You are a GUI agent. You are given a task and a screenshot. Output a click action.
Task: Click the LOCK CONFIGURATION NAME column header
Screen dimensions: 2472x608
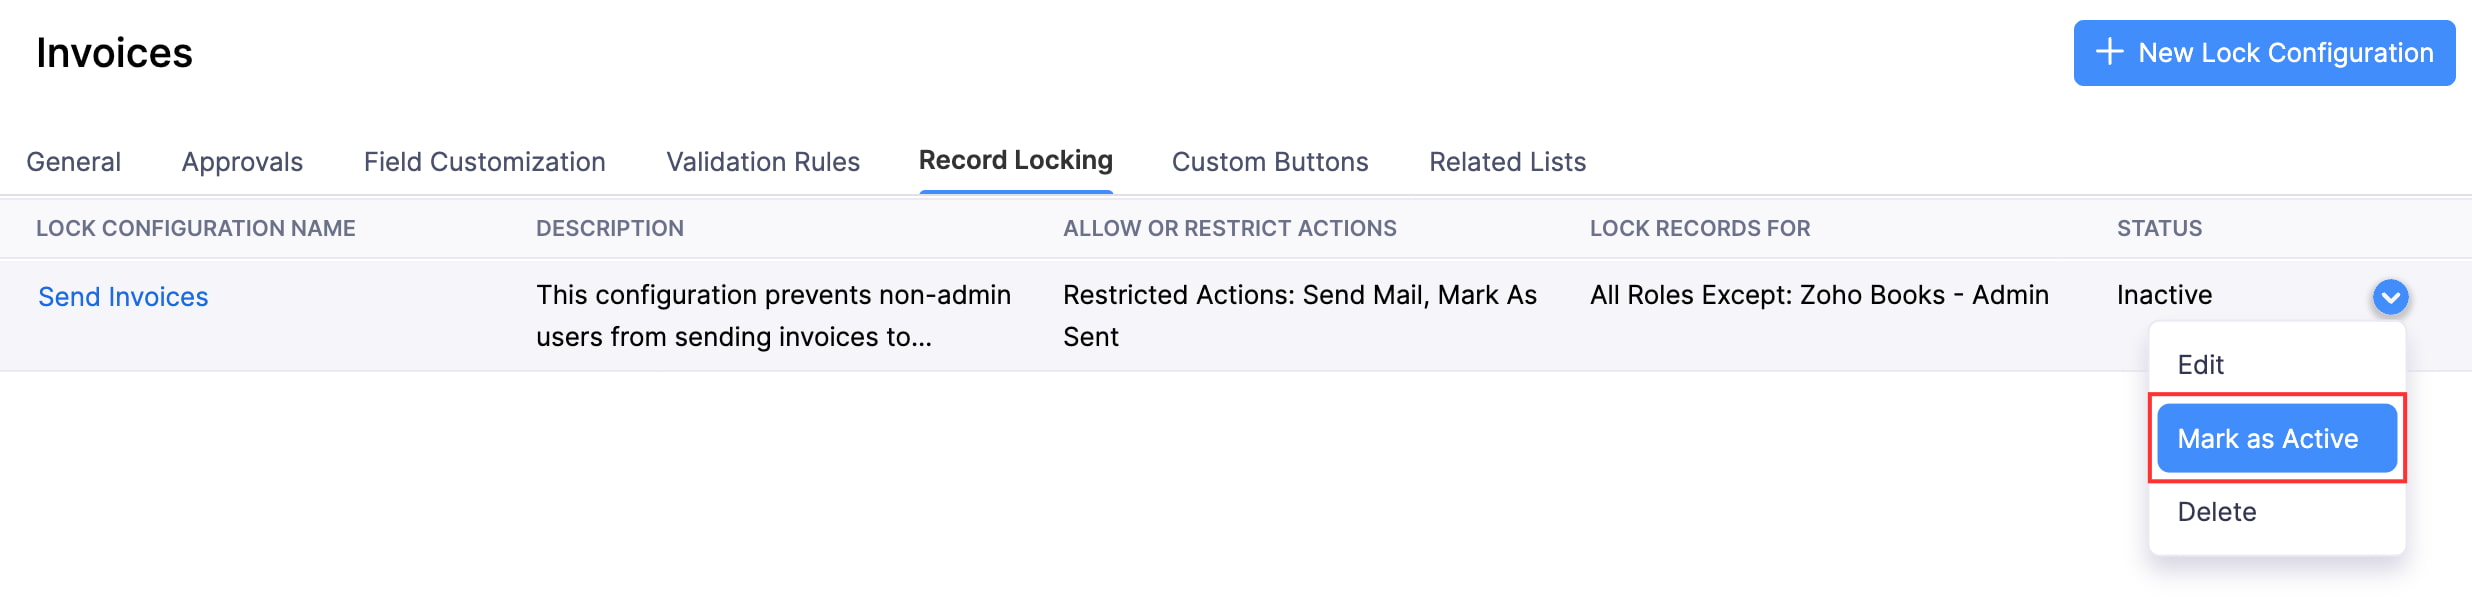click(x=196, y=228)
